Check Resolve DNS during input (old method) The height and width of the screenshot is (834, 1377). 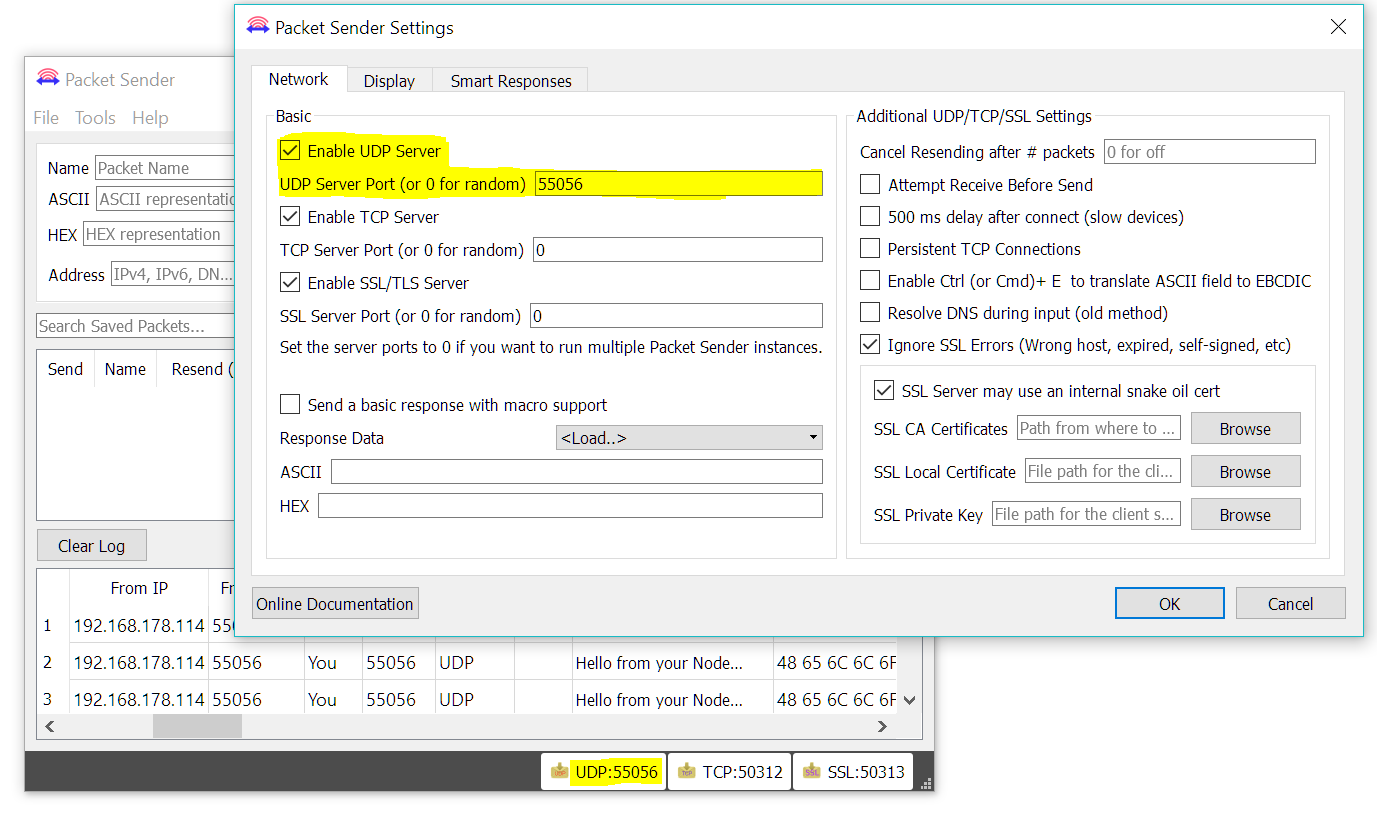tap(870, 313)
